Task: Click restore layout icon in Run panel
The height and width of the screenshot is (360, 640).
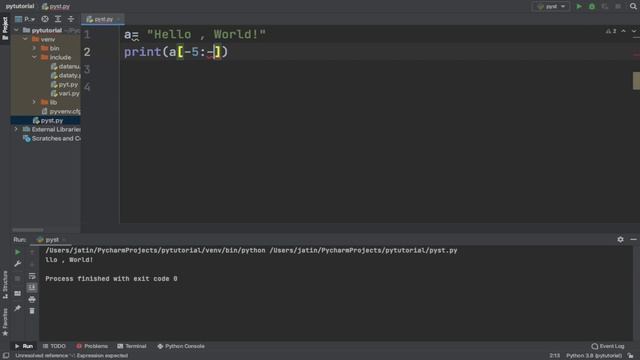Action: [x=18, y=293]
